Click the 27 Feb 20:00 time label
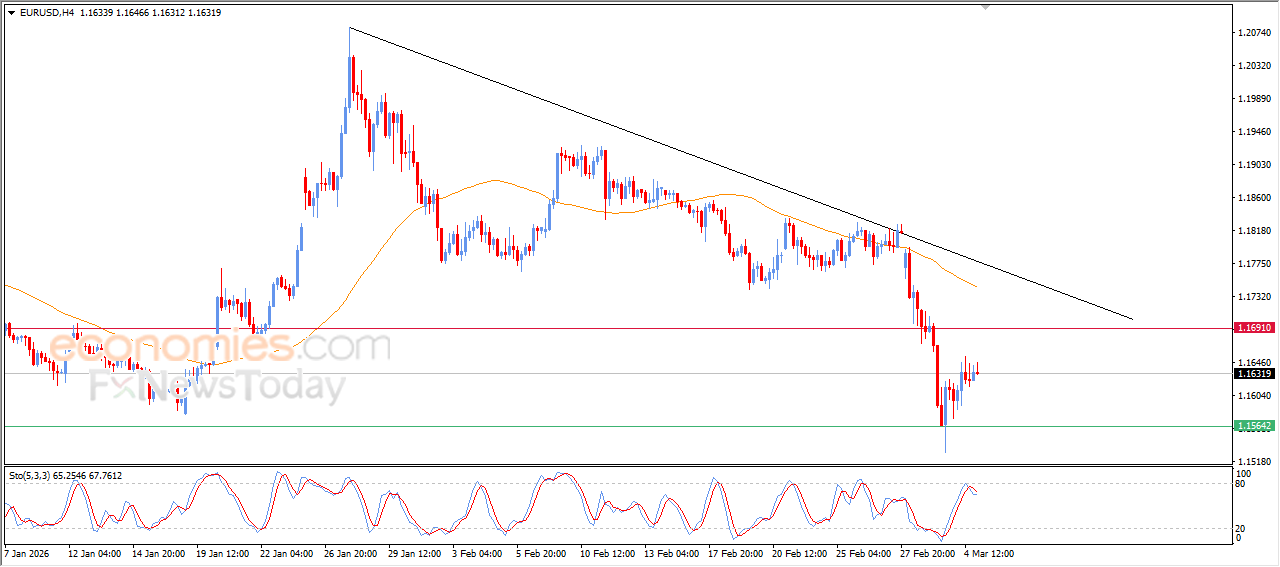 (927, 552)
